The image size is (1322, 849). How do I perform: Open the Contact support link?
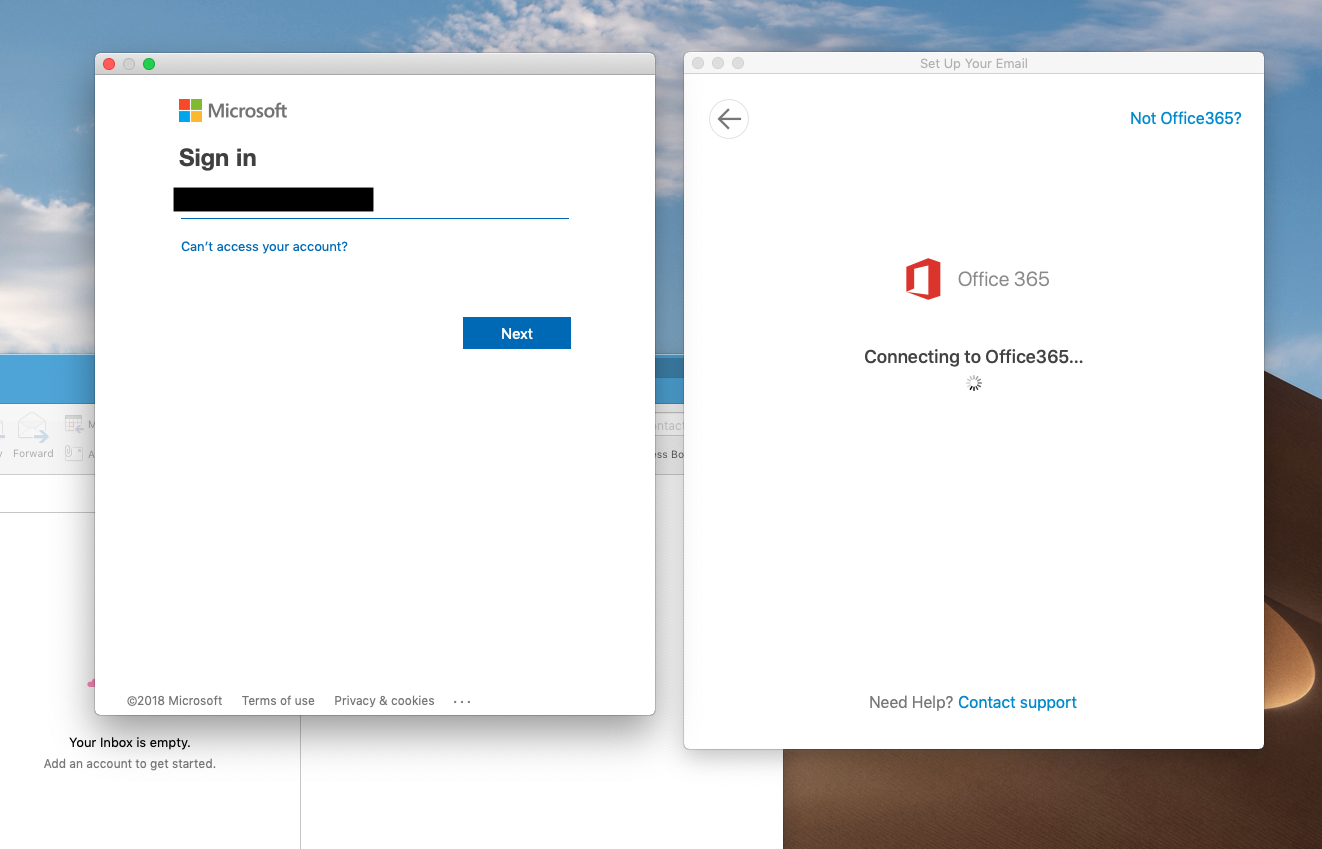[x=1017, y=702]
